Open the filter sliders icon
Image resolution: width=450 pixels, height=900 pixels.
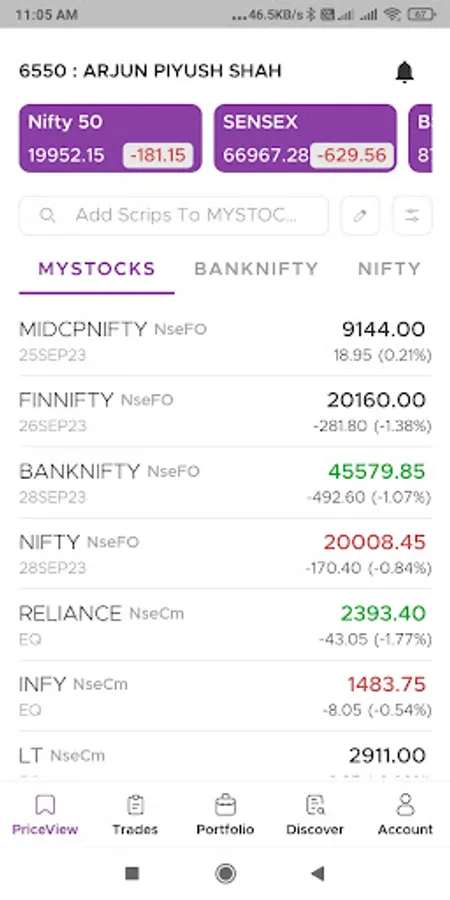[x=412, y=216]
